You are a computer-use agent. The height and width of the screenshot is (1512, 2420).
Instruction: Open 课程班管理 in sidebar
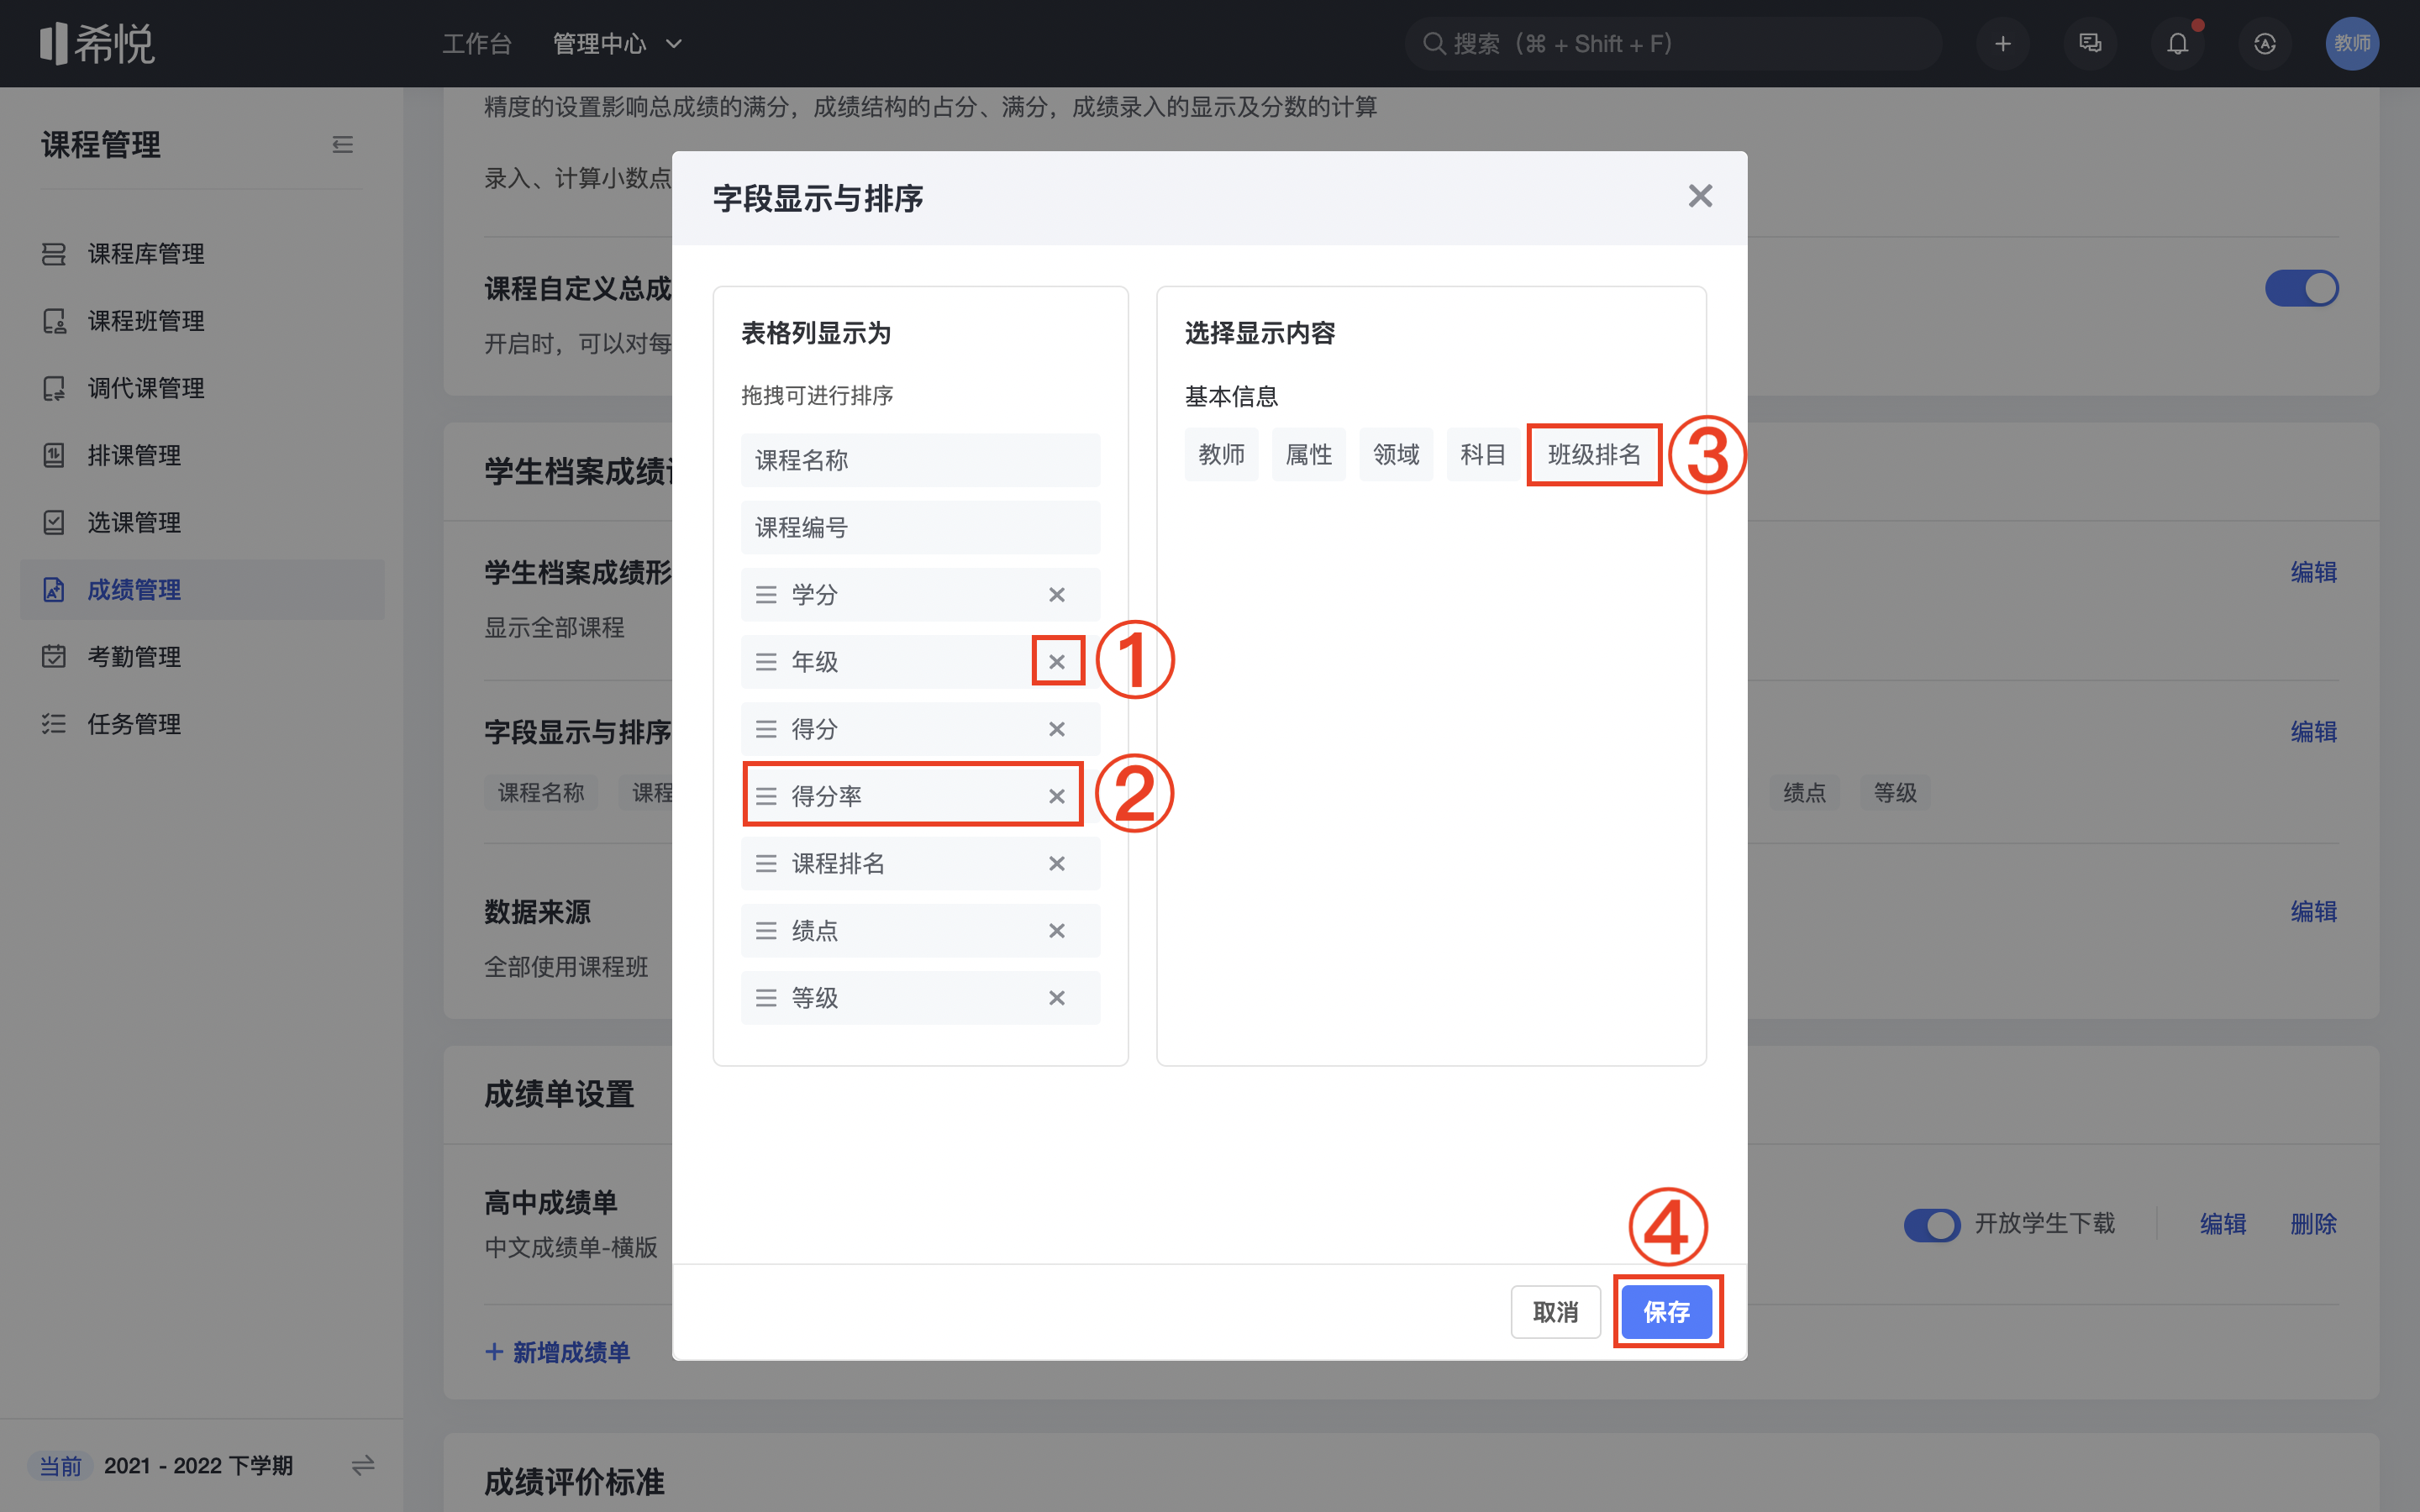[x=202, y=321]
